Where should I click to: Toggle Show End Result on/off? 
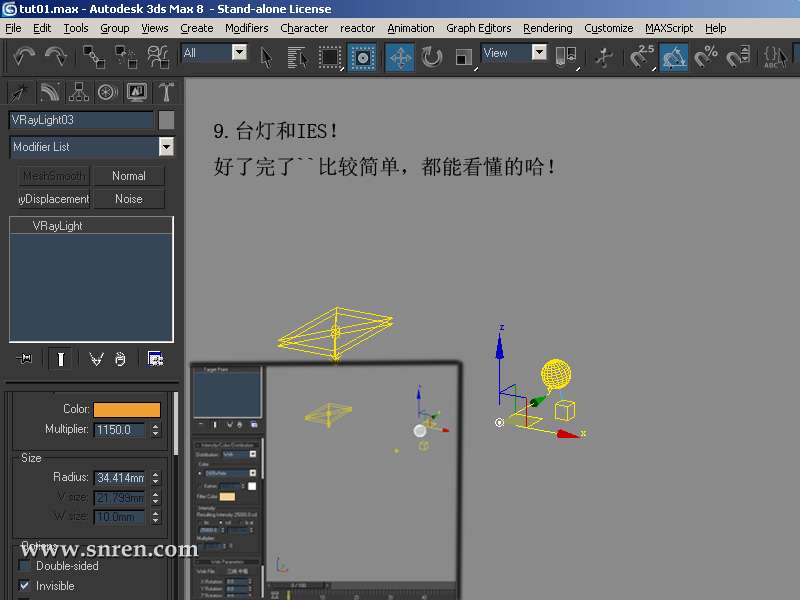click(x=60, y=359)
